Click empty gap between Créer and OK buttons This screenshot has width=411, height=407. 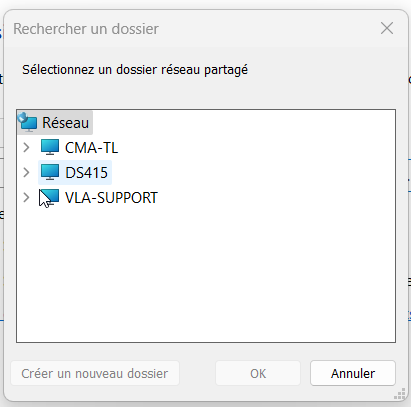click(197, 373)
